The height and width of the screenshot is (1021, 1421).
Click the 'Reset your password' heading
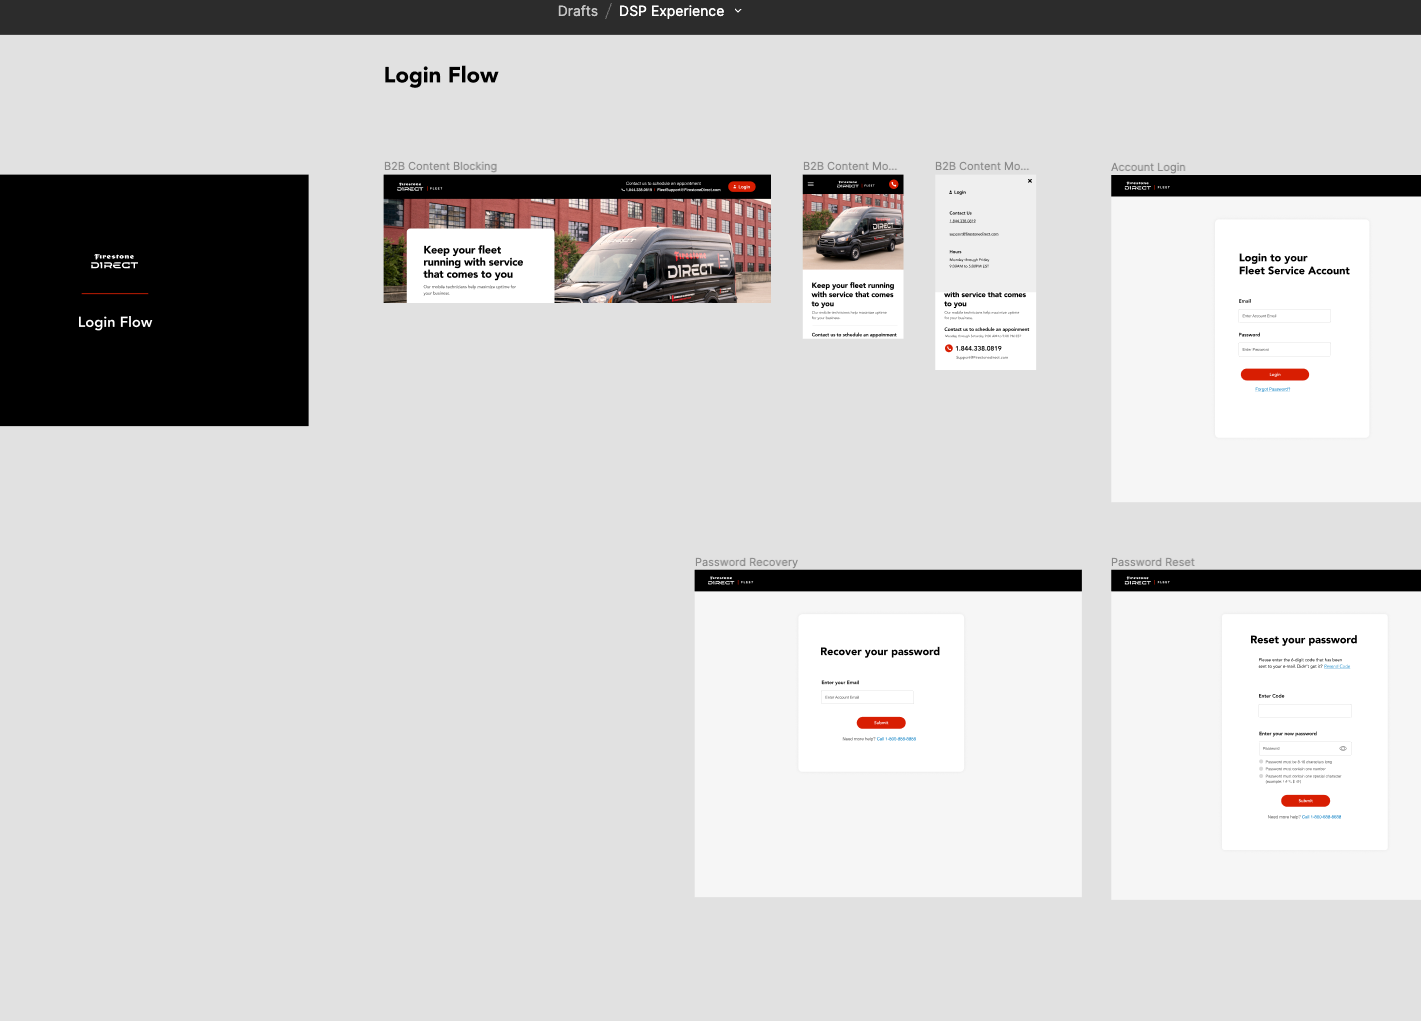click(1304, 640)
